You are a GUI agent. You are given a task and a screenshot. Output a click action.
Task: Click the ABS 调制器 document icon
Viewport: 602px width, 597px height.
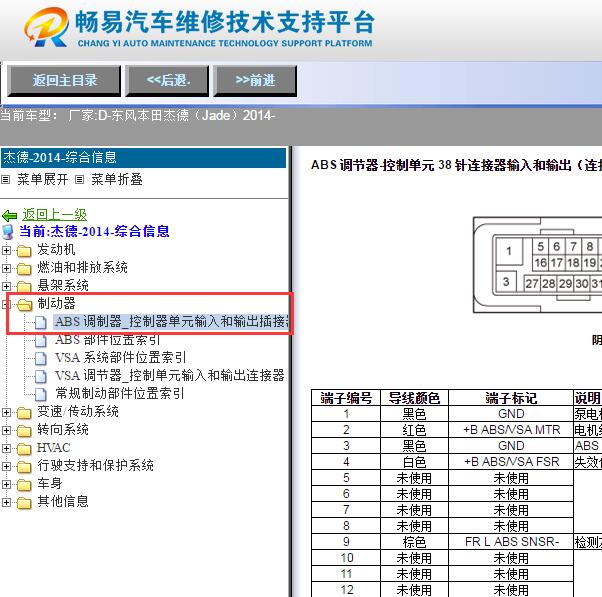pyautogui.click(x=41, y=322)
